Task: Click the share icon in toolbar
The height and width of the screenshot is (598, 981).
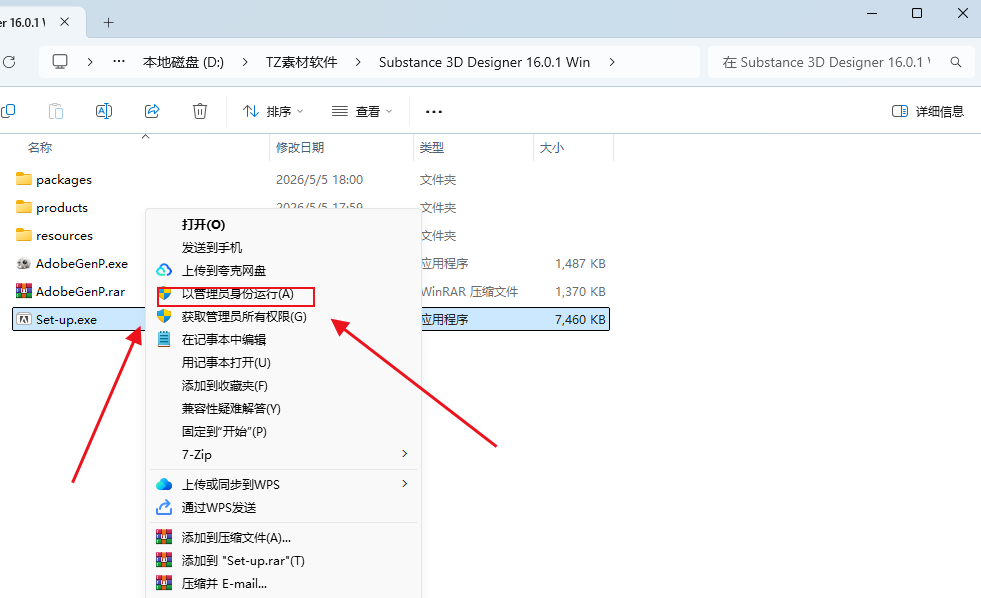Action: point(152,111)
